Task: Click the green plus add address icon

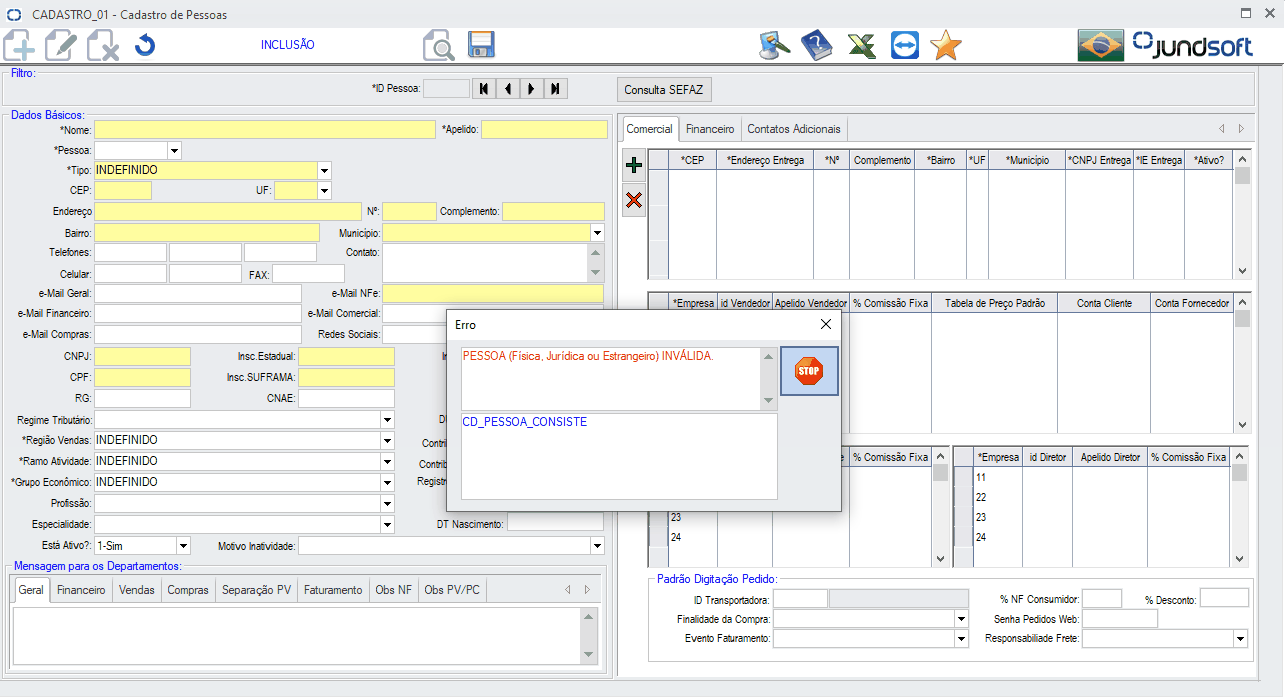Action: pos(633,164)
